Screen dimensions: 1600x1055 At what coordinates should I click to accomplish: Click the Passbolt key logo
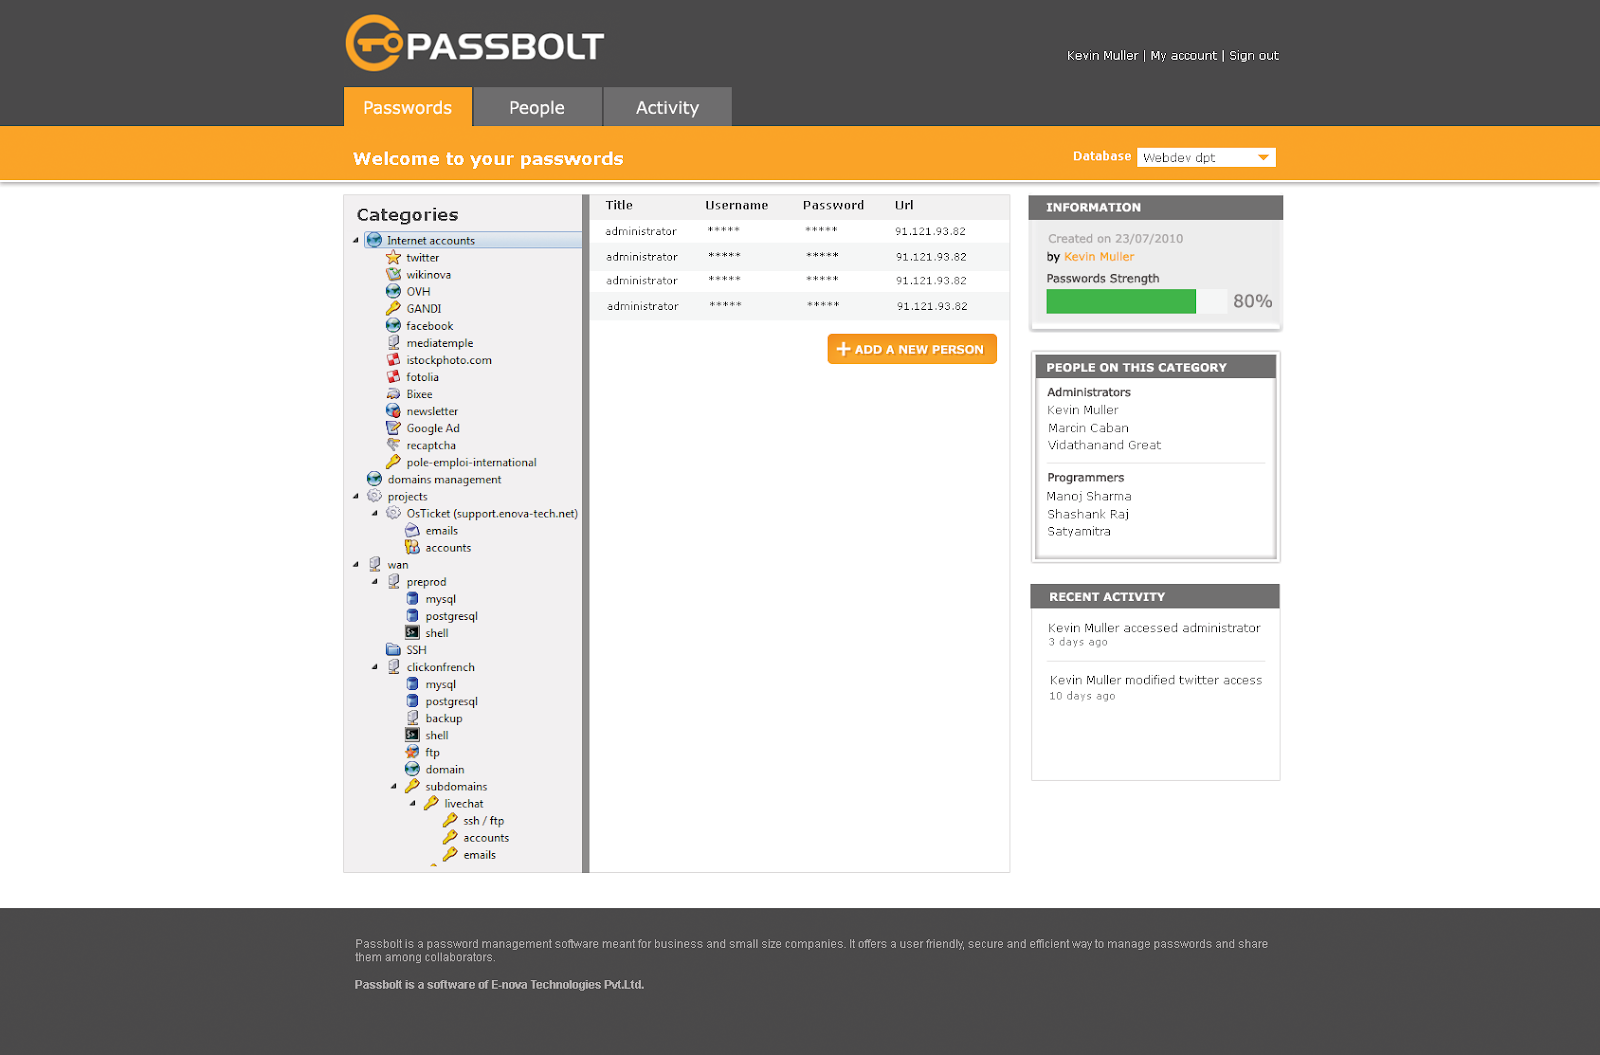(x=375, y=41)
